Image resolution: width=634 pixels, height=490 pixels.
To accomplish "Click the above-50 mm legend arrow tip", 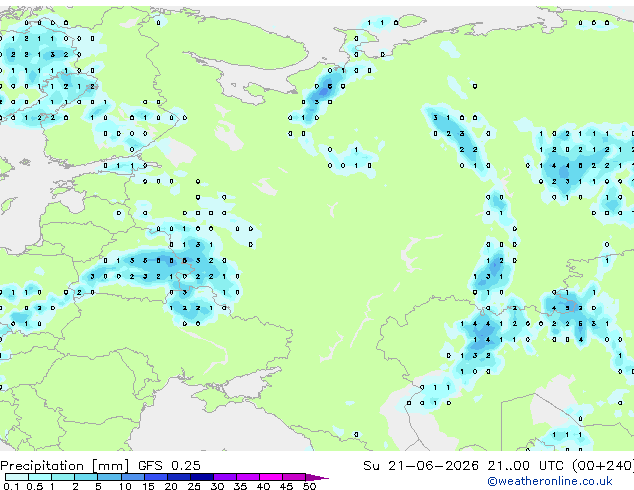I will click(317, 477).
